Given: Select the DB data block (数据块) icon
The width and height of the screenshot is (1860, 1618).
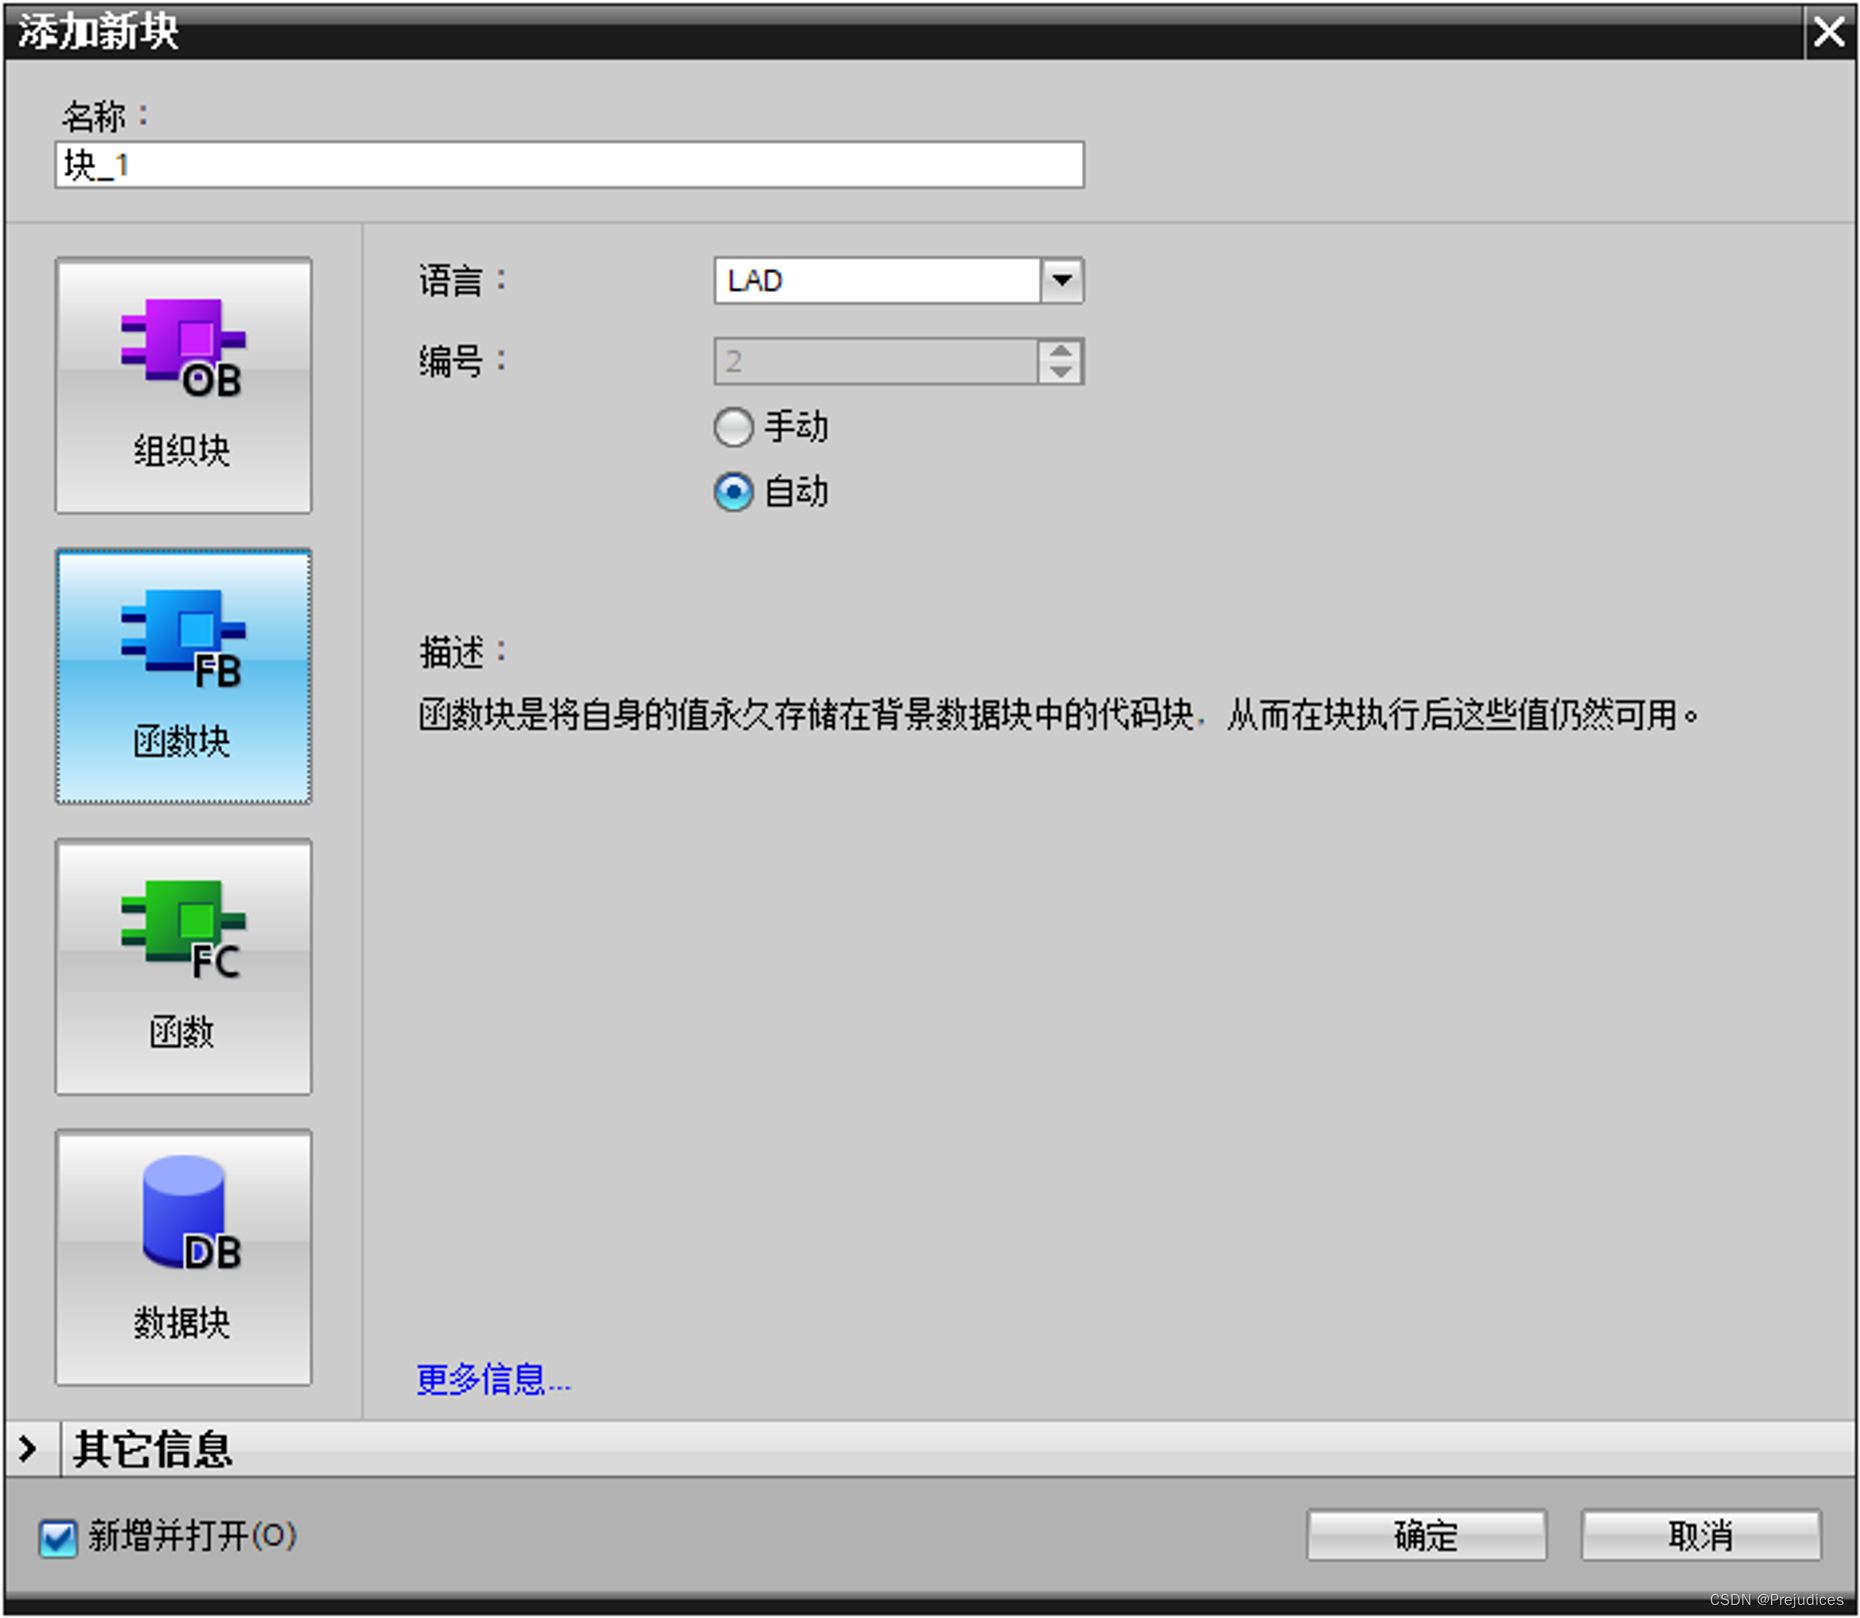Looking at the screenshot, I should click(x=183, y=1258).
